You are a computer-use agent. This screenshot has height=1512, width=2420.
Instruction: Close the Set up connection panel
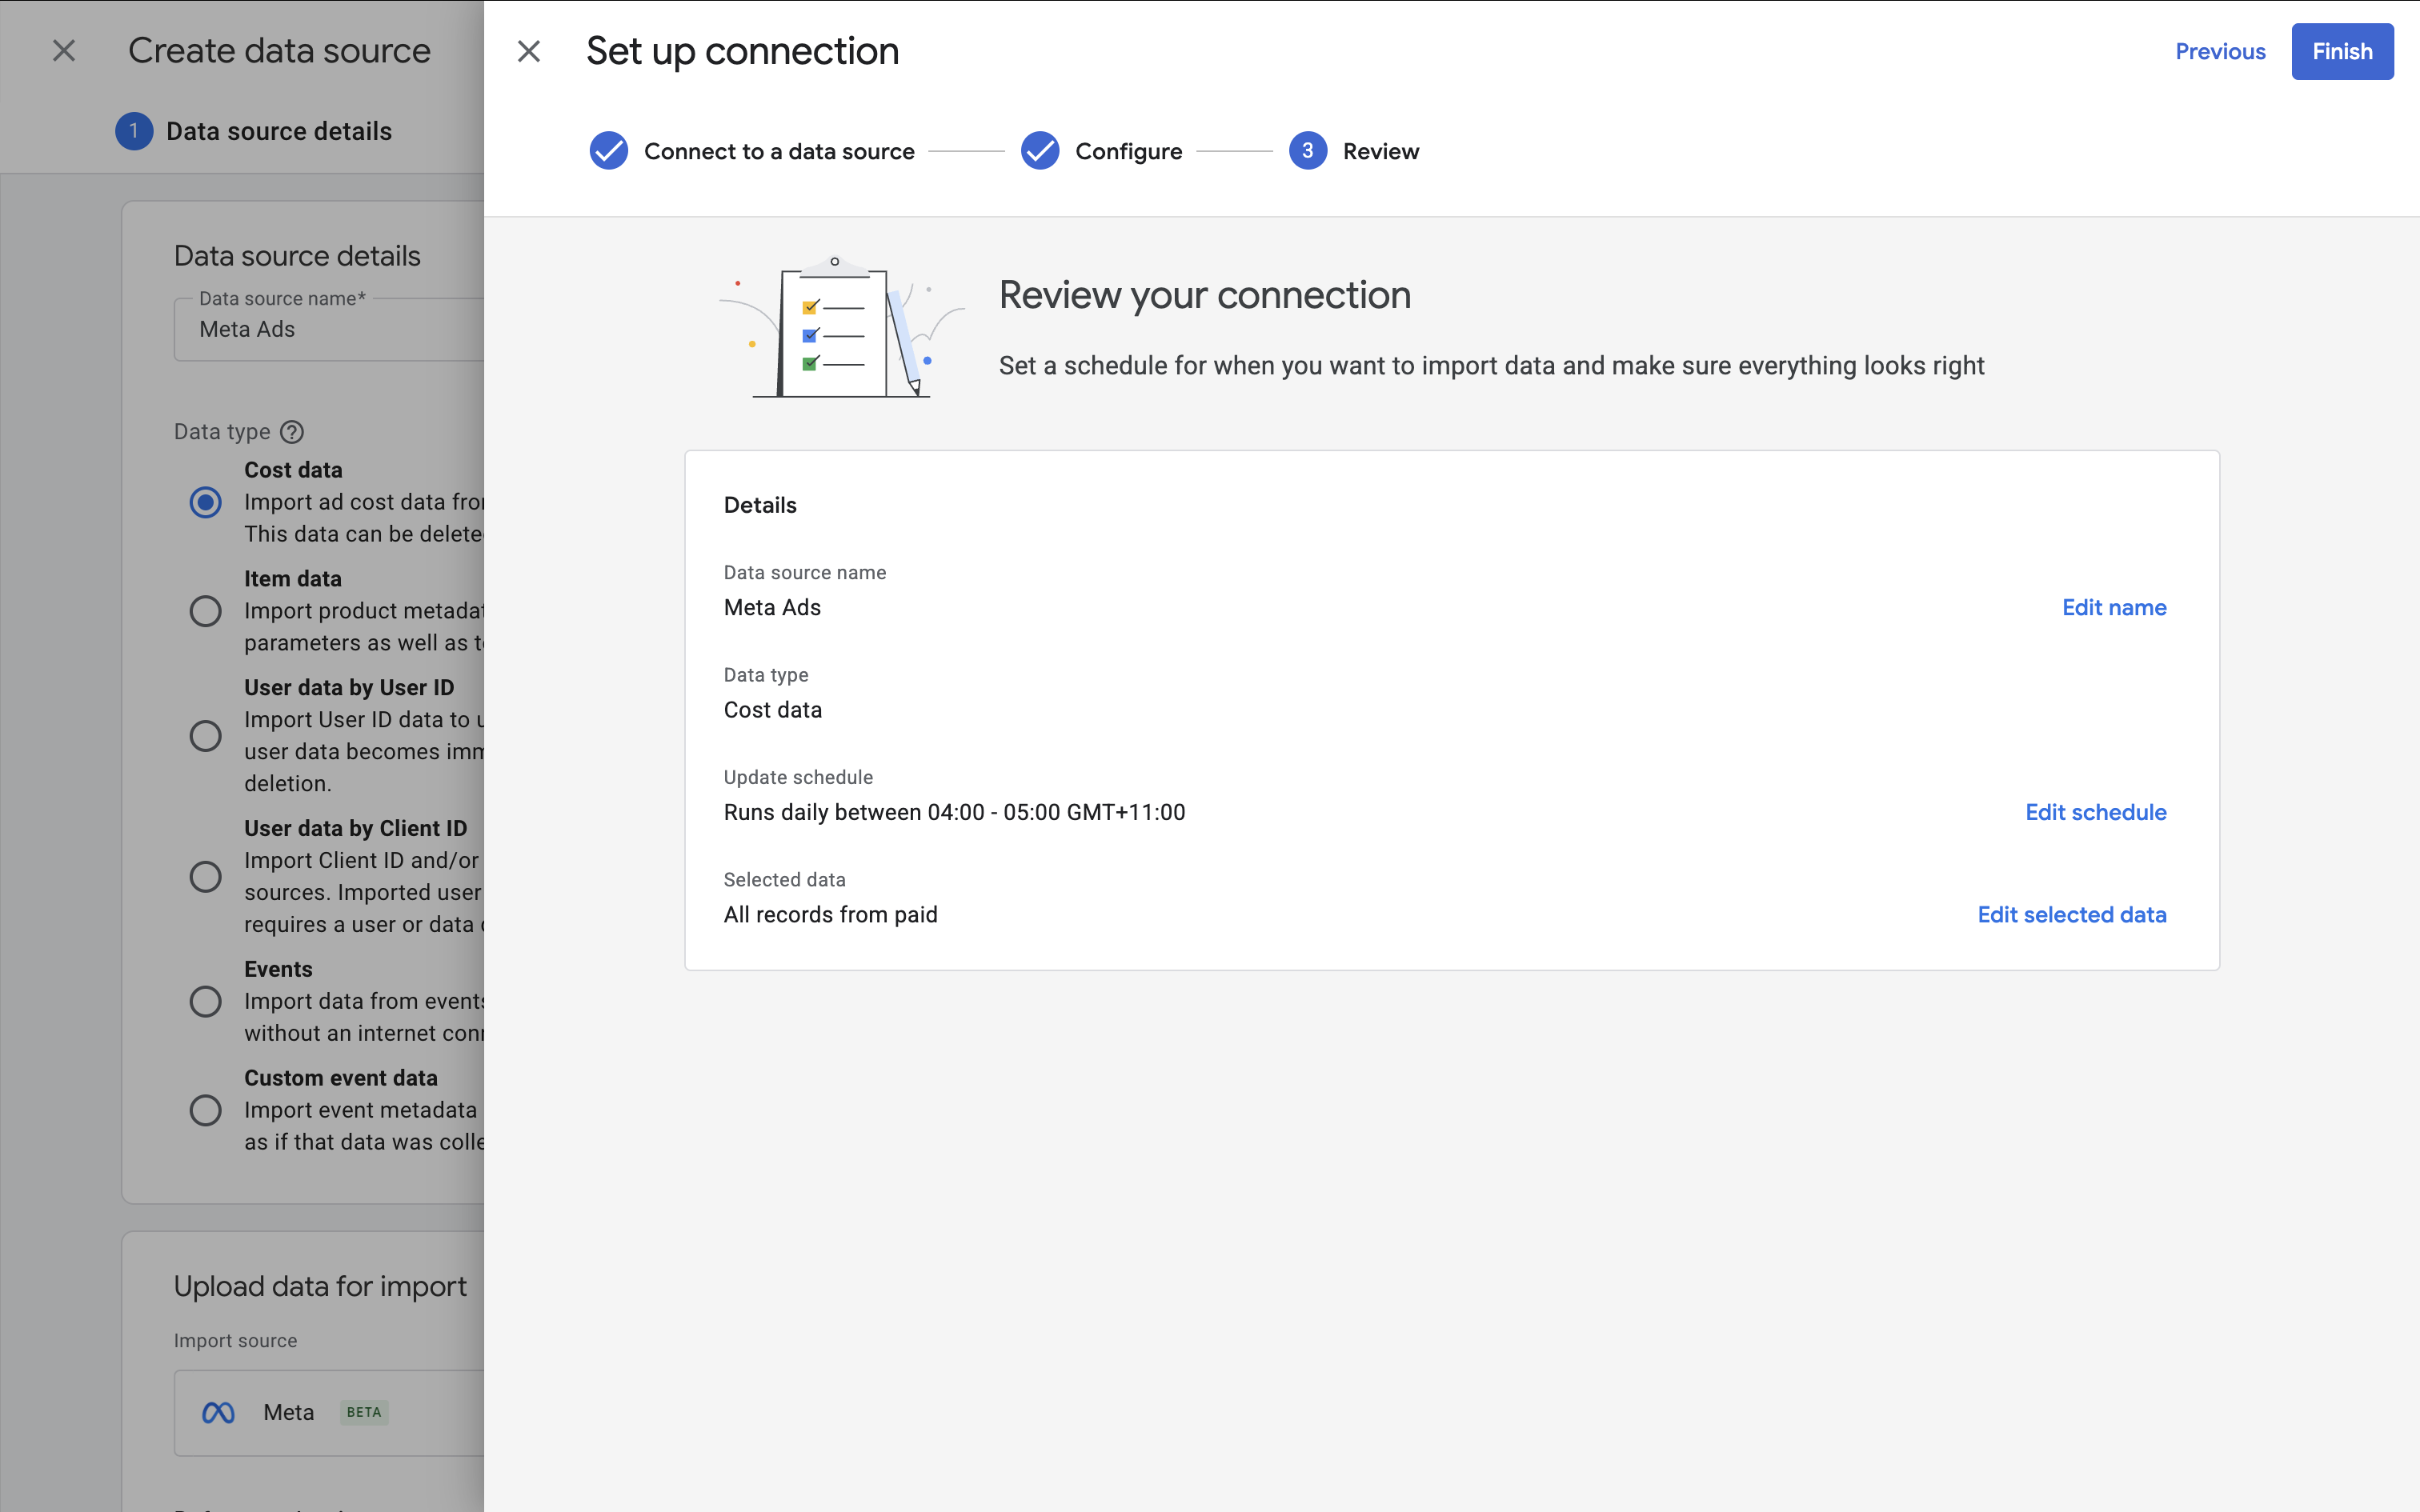click(x=528, y=51)
